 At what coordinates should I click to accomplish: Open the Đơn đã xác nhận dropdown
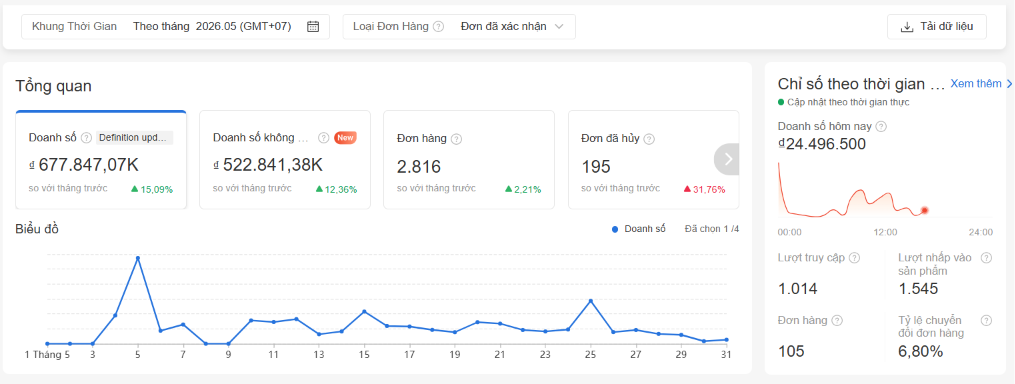511,27
